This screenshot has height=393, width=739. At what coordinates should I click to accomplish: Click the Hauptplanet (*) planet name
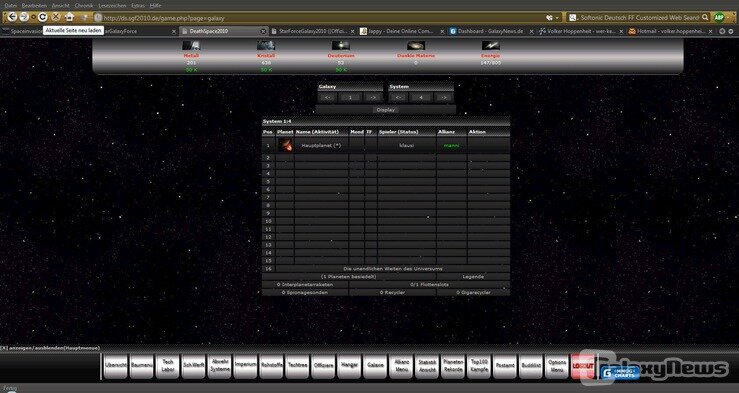(x=321, y=146)
